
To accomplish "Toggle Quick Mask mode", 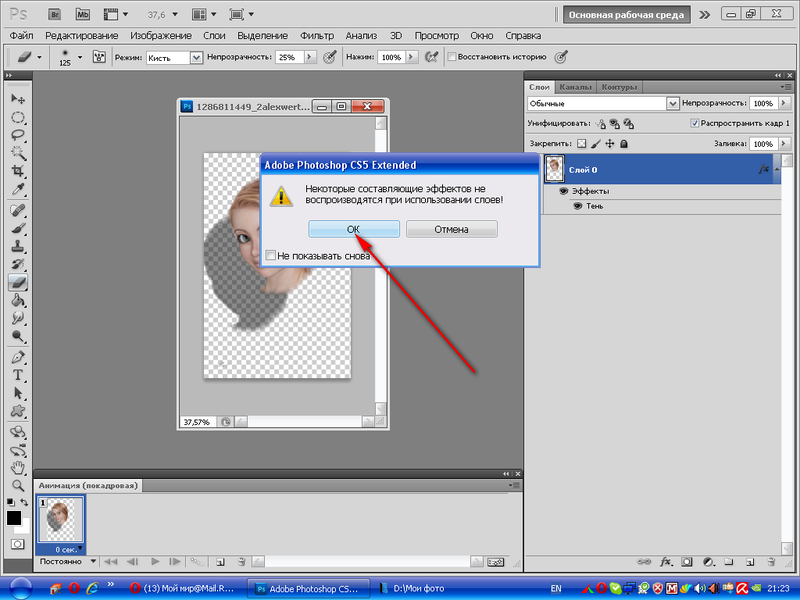I will coord(18,544).
